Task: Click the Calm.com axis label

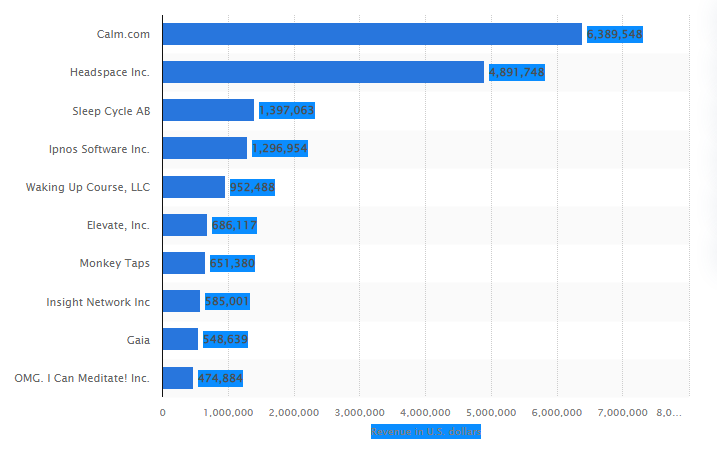Action: [x=123, y=34]
